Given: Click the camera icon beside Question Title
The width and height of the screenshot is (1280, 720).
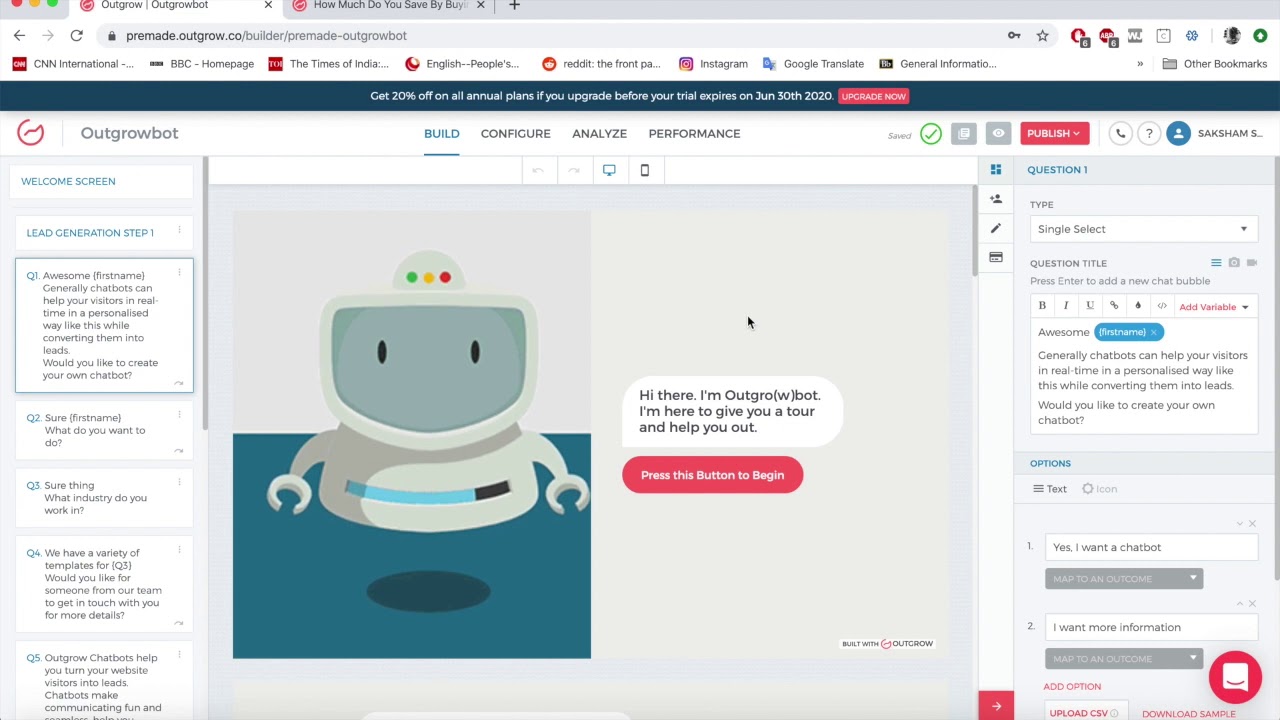Looking at the screenshot, I should pyautogui.click(x=1235, y=262).
